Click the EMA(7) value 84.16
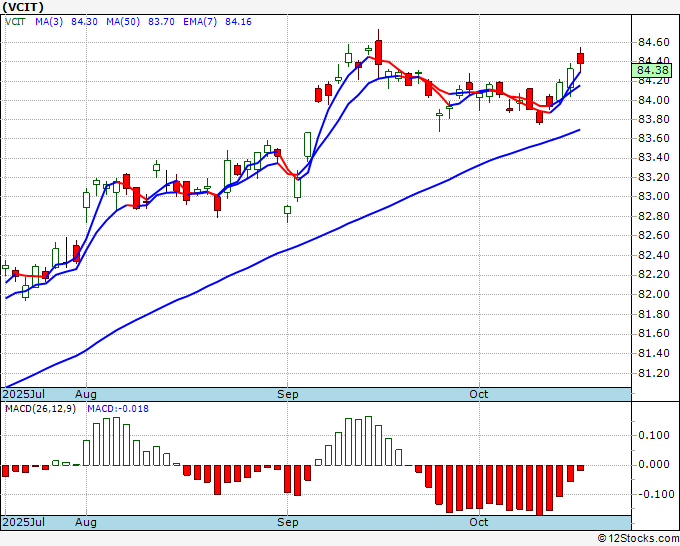The image size is (680, 546). (238, 22)
